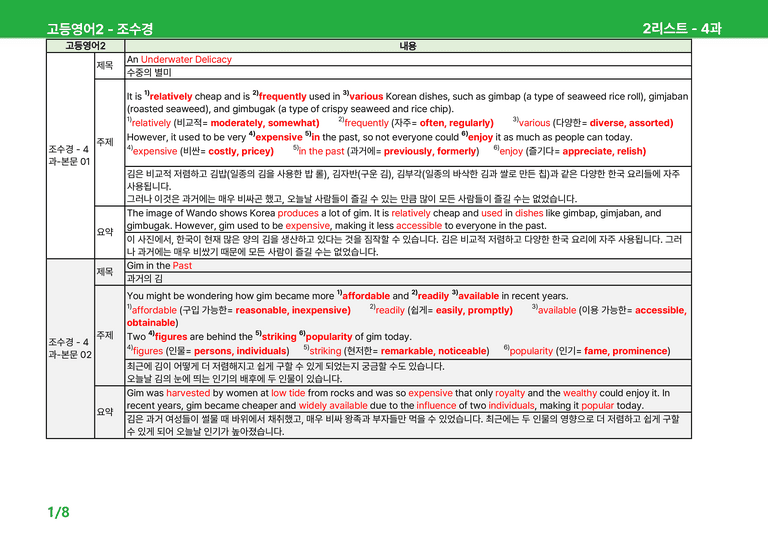The width and height of the screenshot is (768, 543).
Task: Click the '조수경 - 4과-본문 02' cell
Action: tap(70, 348)
